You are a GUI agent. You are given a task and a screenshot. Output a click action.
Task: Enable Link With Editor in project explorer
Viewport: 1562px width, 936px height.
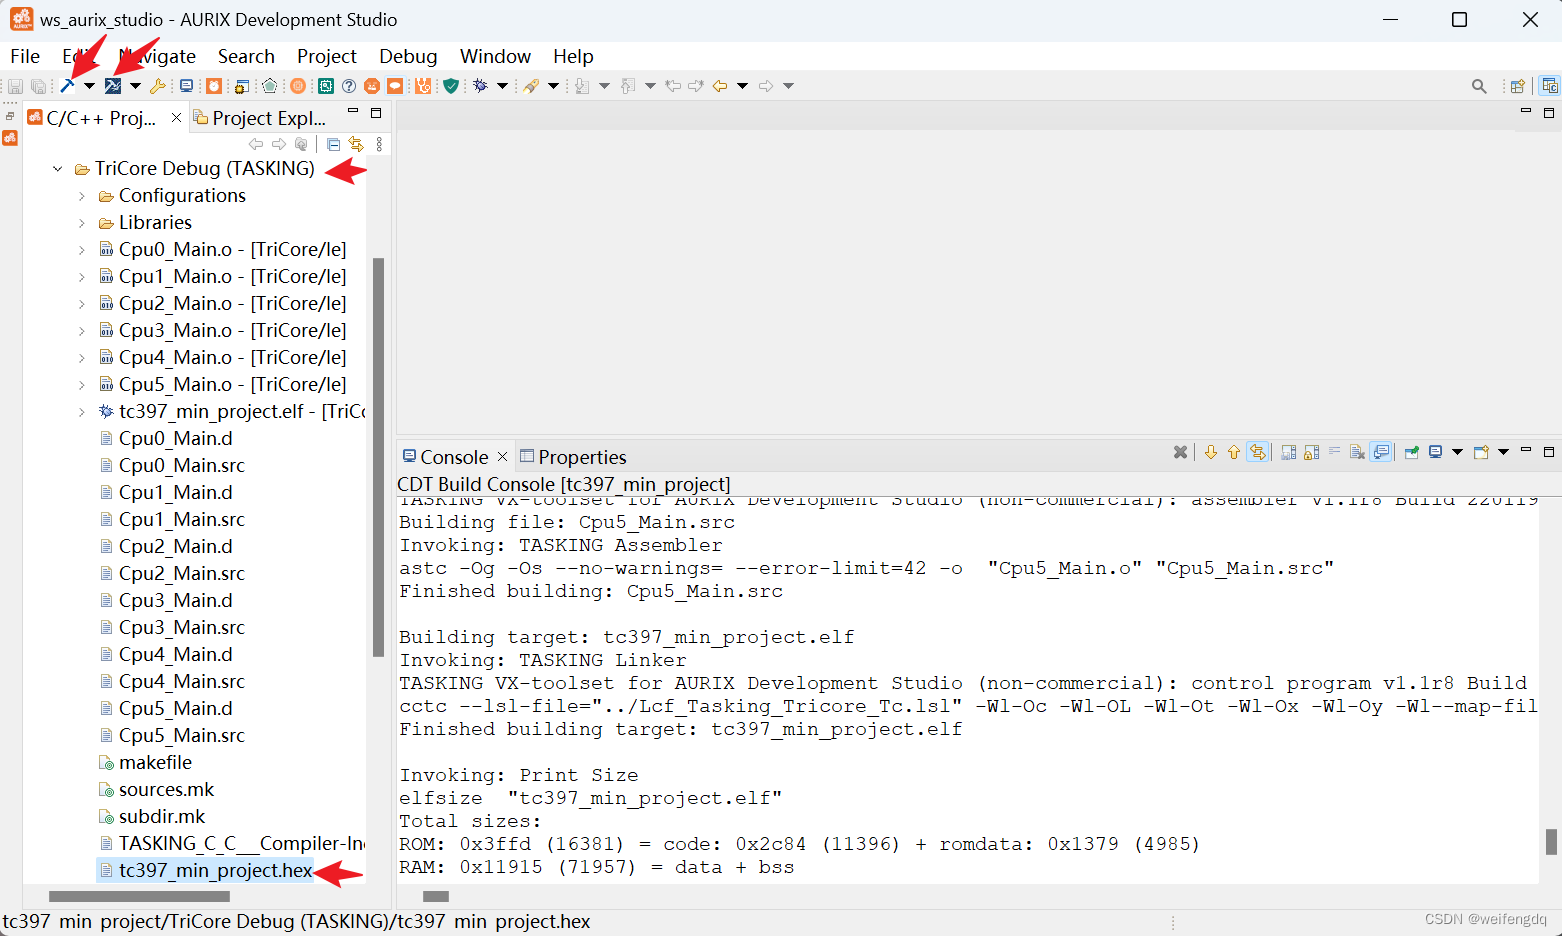click(x=356, y=144)
